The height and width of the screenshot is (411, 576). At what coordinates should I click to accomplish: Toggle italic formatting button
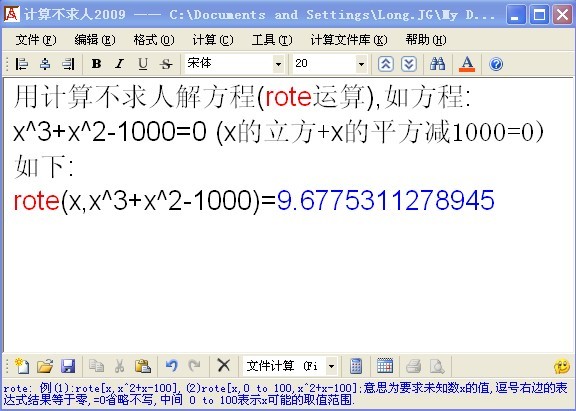point(119,64)
